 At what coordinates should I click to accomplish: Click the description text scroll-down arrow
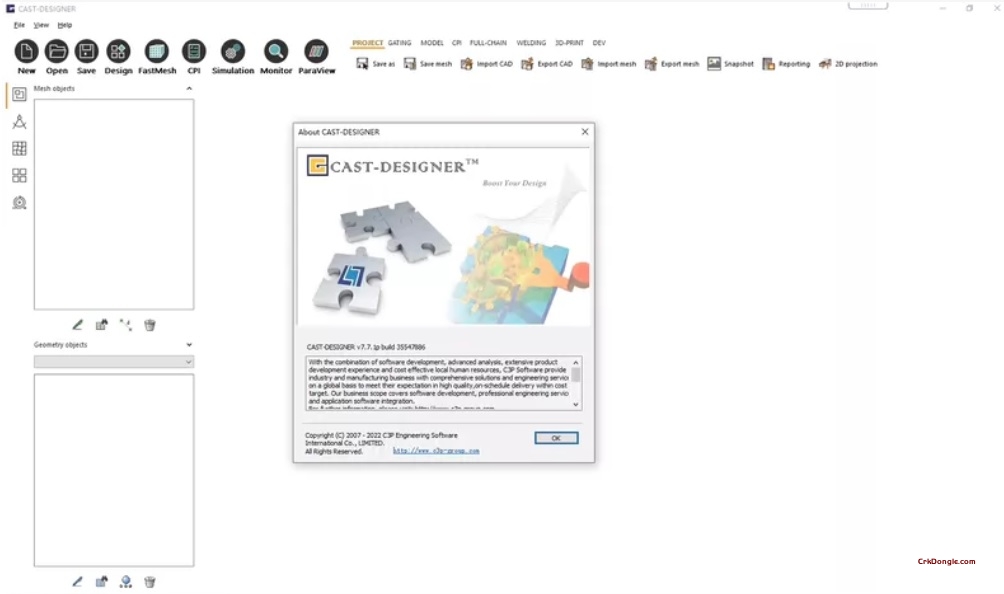(x=576, y=405)
